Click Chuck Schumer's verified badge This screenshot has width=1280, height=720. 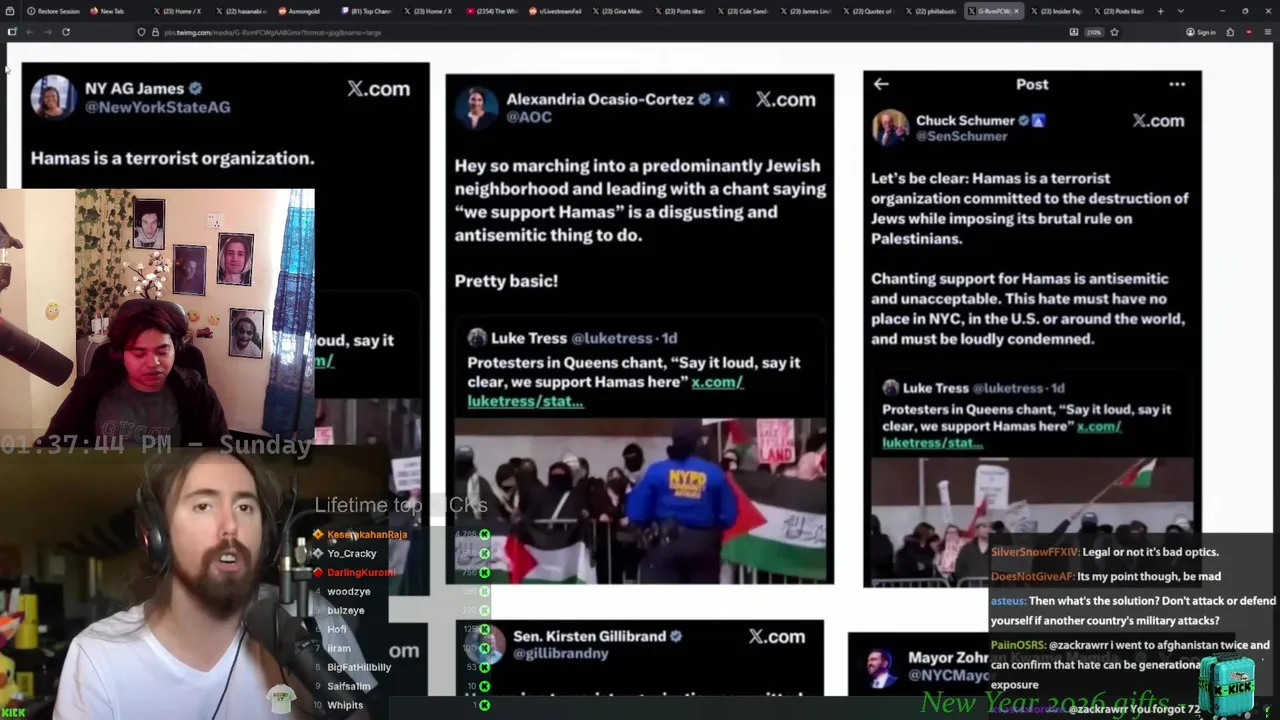pyautogui.click(x=1023, y=120)
